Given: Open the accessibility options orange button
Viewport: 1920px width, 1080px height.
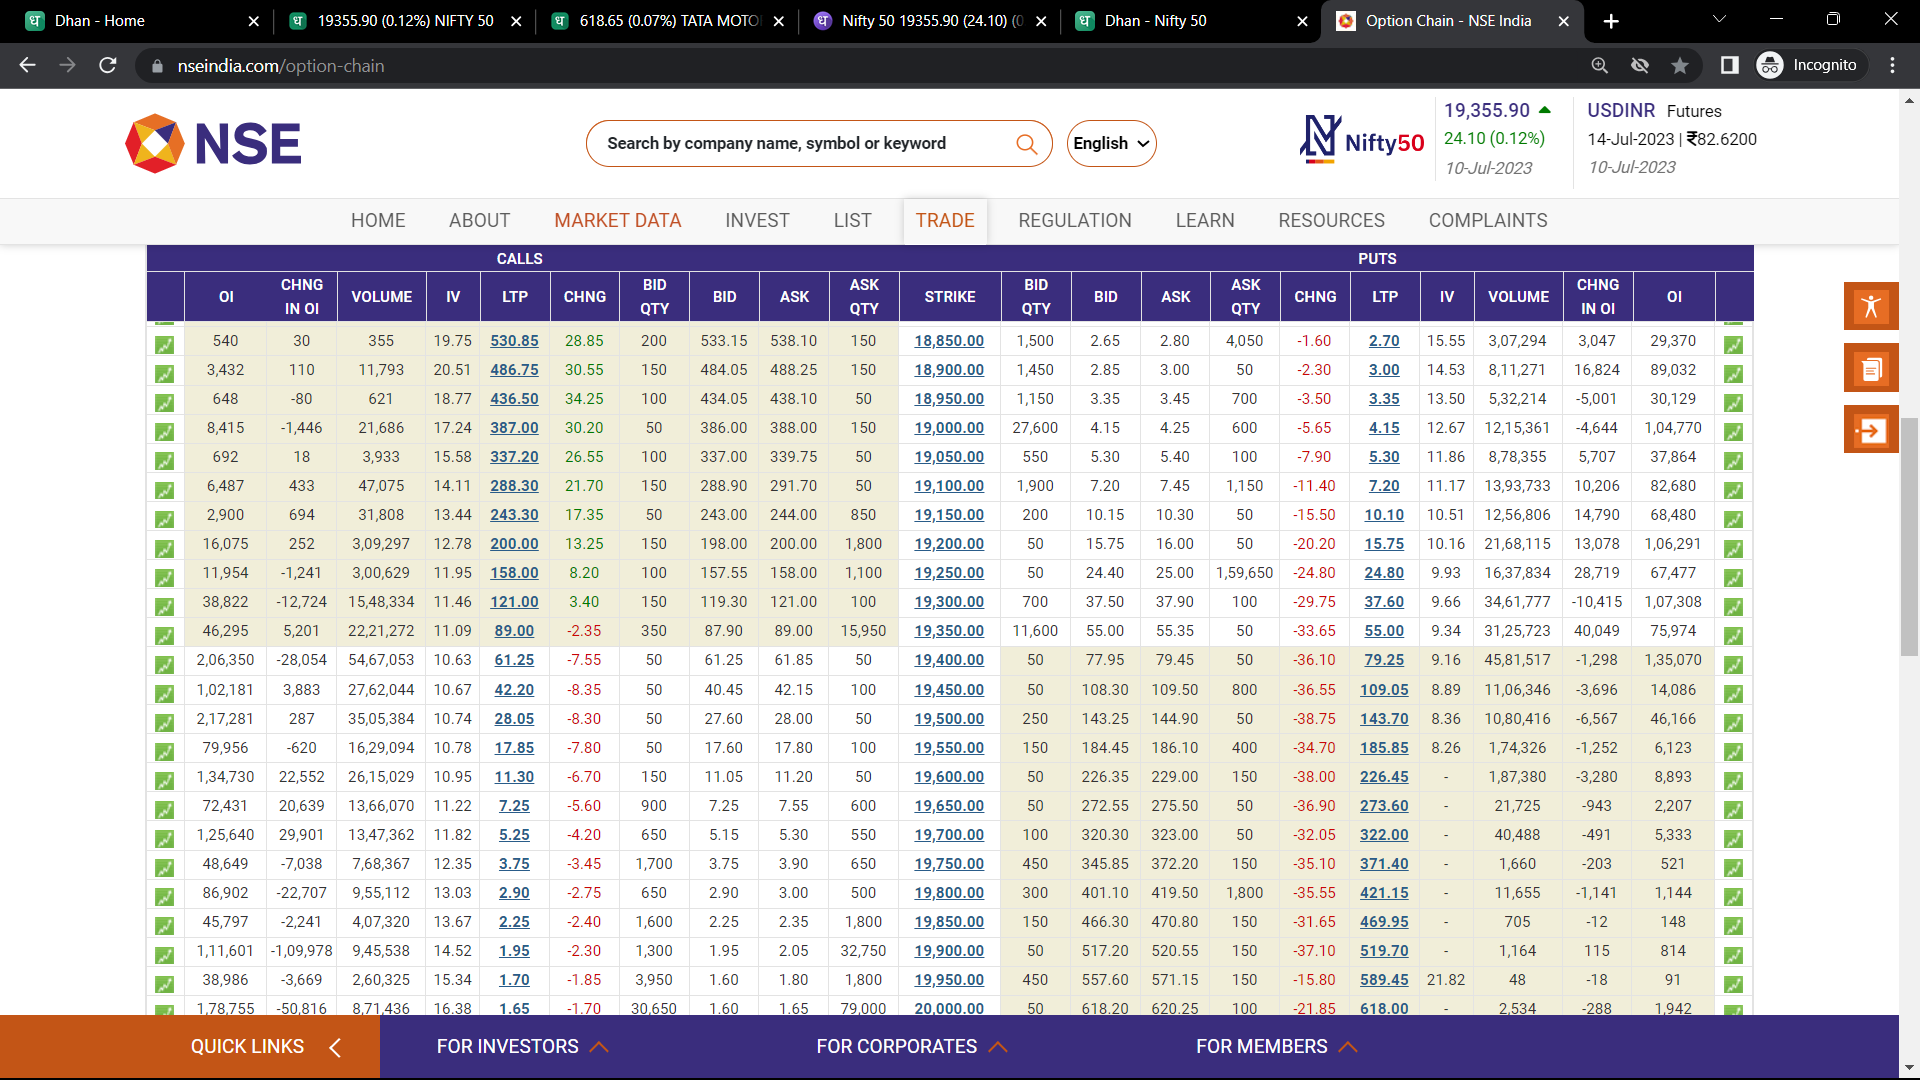Looking at the screenshot, I should point(1871,306).
